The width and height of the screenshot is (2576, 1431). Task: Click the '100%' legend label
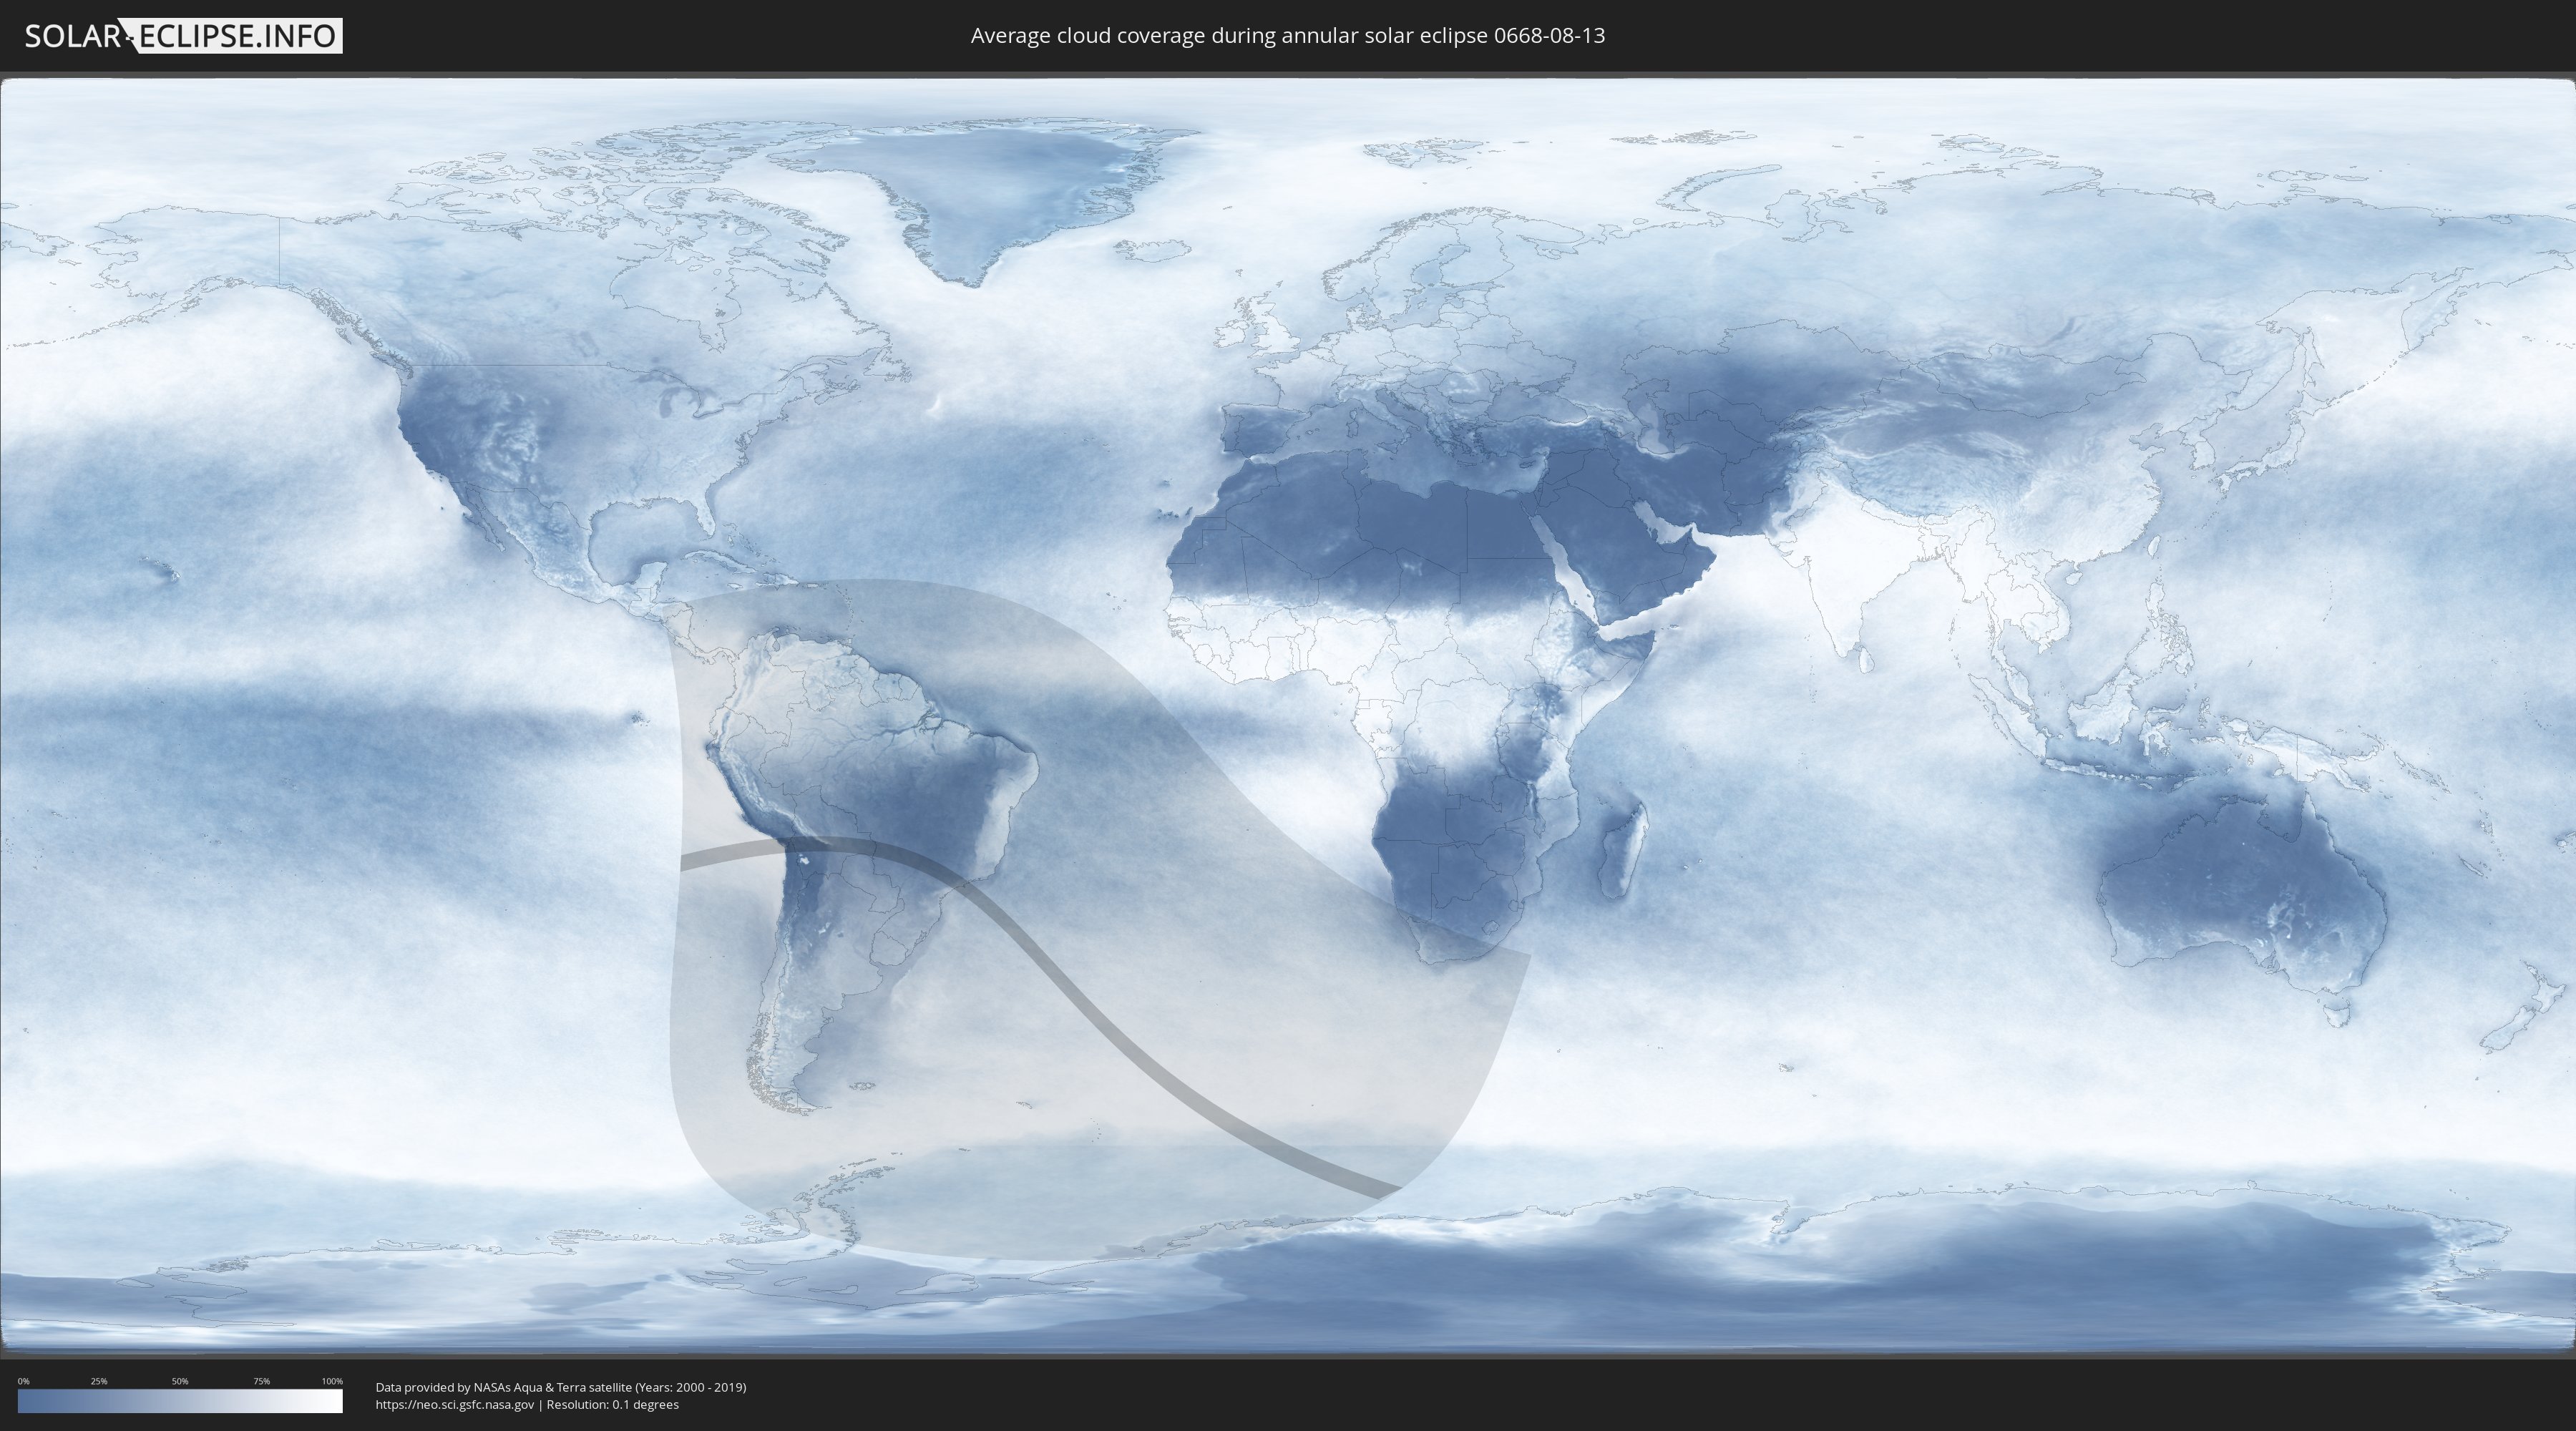[x=332, y=1381]
